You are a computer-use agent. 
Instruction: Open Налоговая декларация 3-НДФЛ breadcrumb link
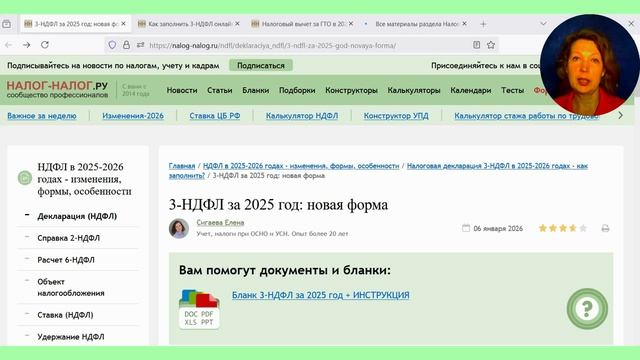[497, 166]
